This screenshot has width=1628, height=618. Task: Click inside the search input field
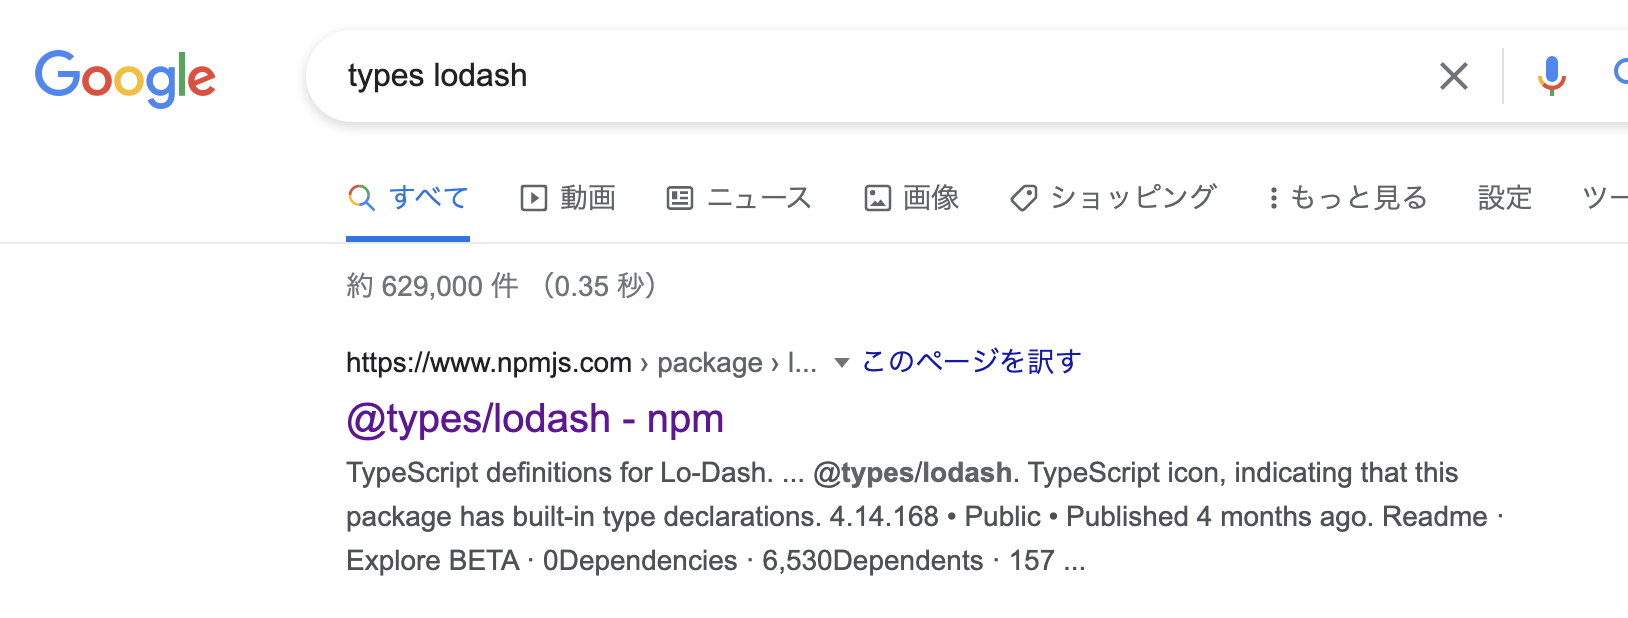[700, 76]
